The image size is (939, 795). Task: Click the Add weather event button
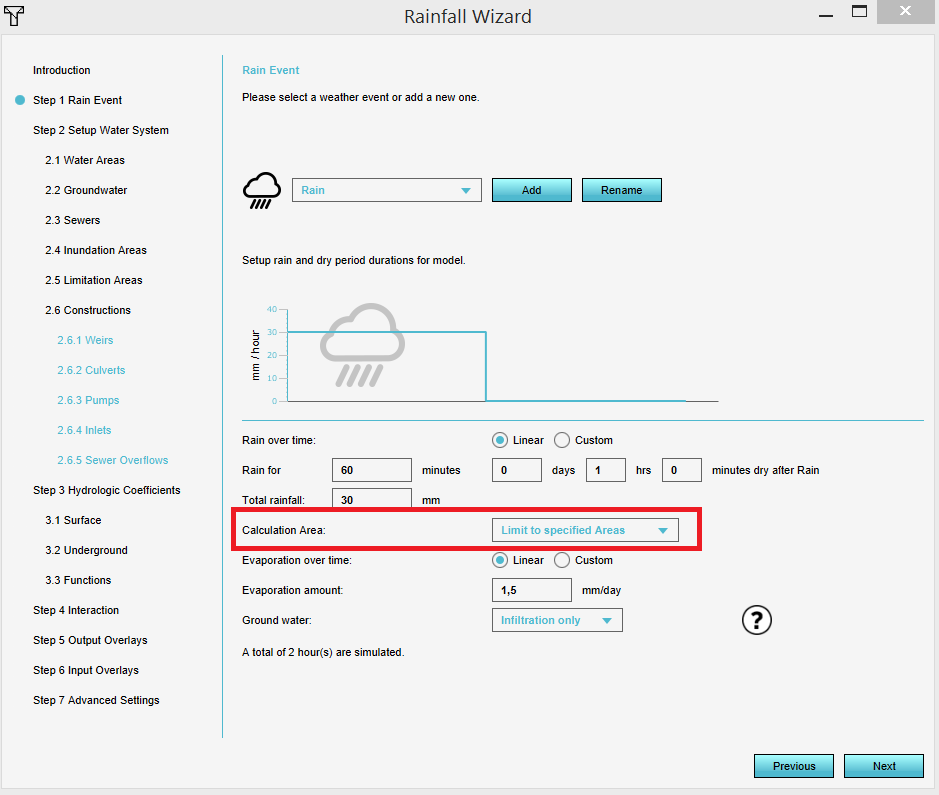pyautogui.click(x=531, y=190)
